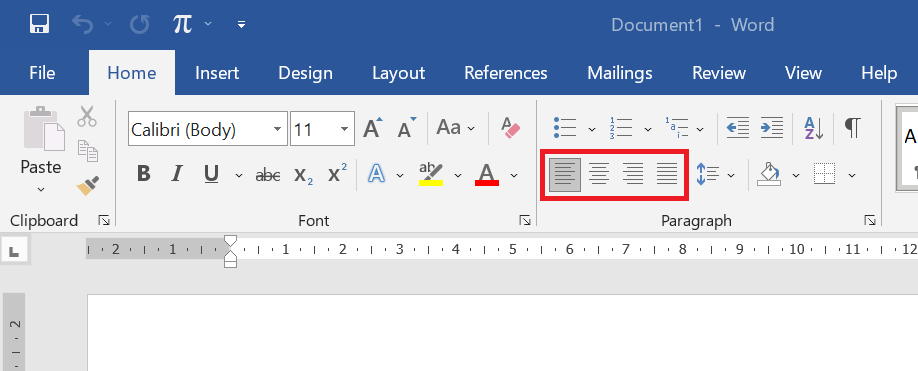This screenshot has height=371, width=918.
Task: Increase paragraph indent
Action: (772, 127)
